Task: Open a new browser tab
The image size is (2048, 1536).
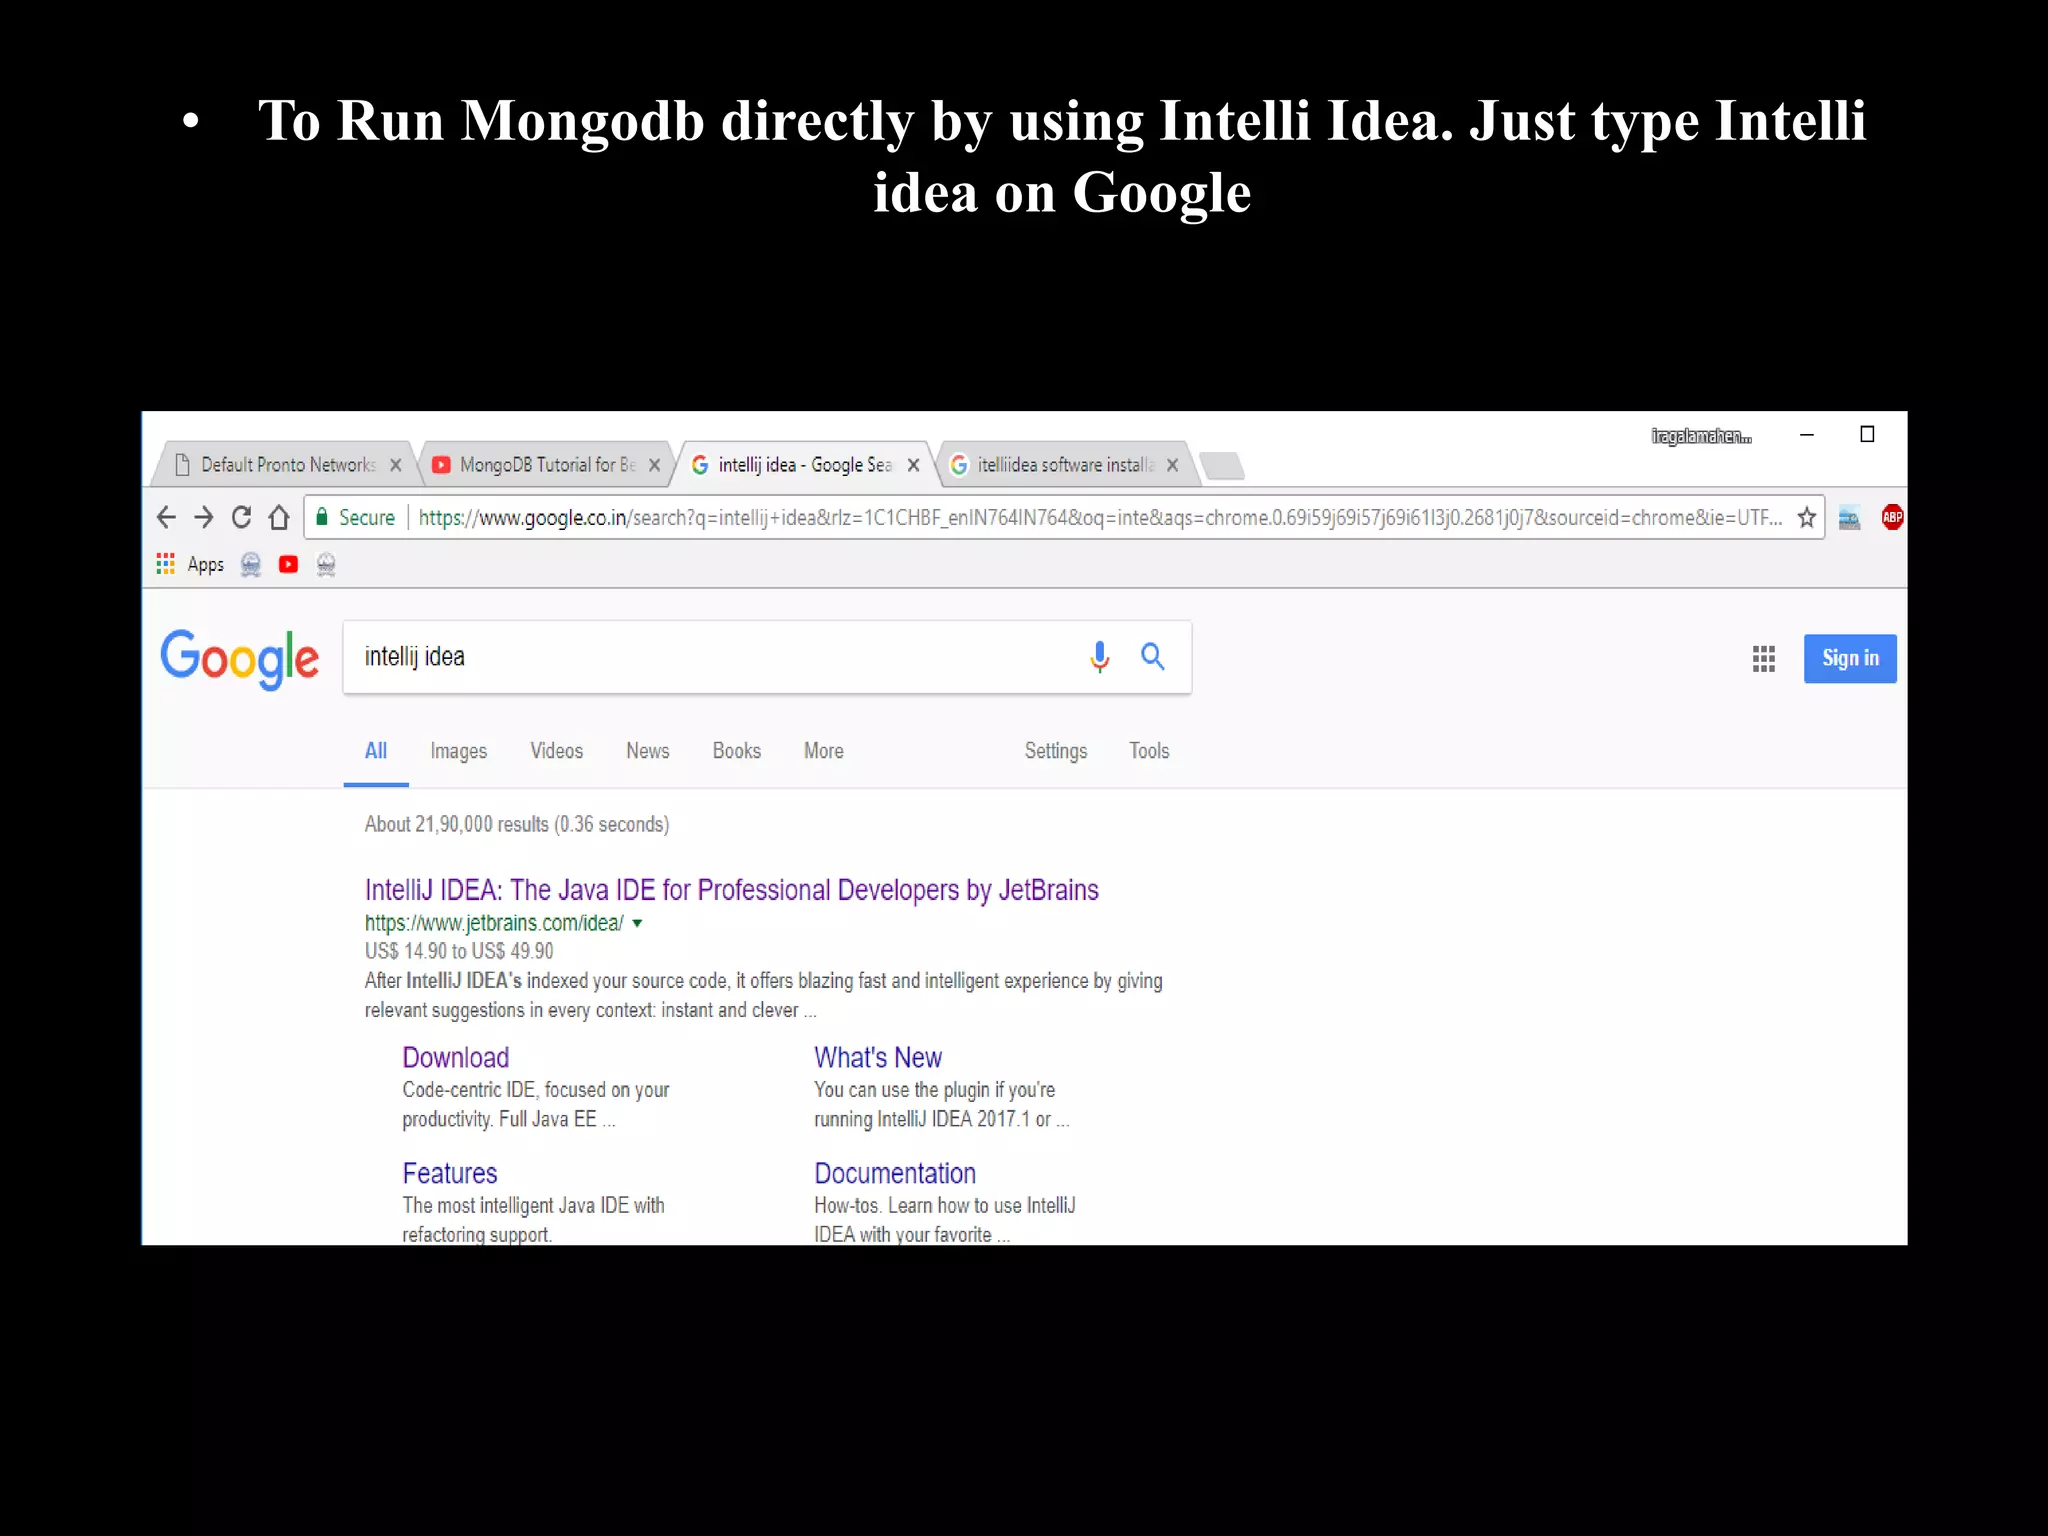Action: click(x=1221, y=466)
